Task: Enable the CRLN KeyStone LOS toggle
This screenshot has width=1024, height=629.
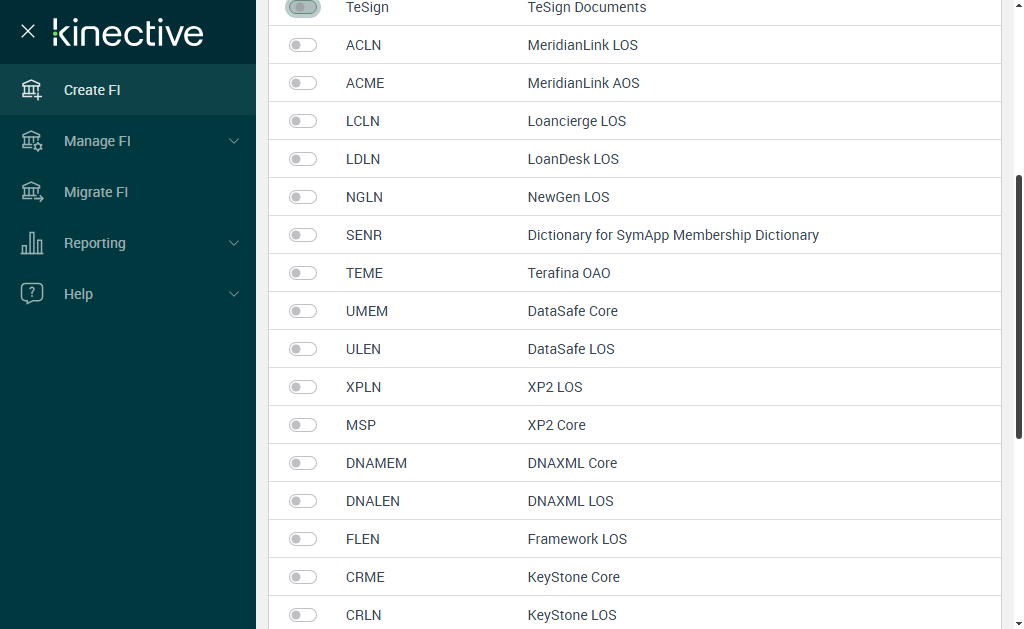Action: (x=303, y=615)
